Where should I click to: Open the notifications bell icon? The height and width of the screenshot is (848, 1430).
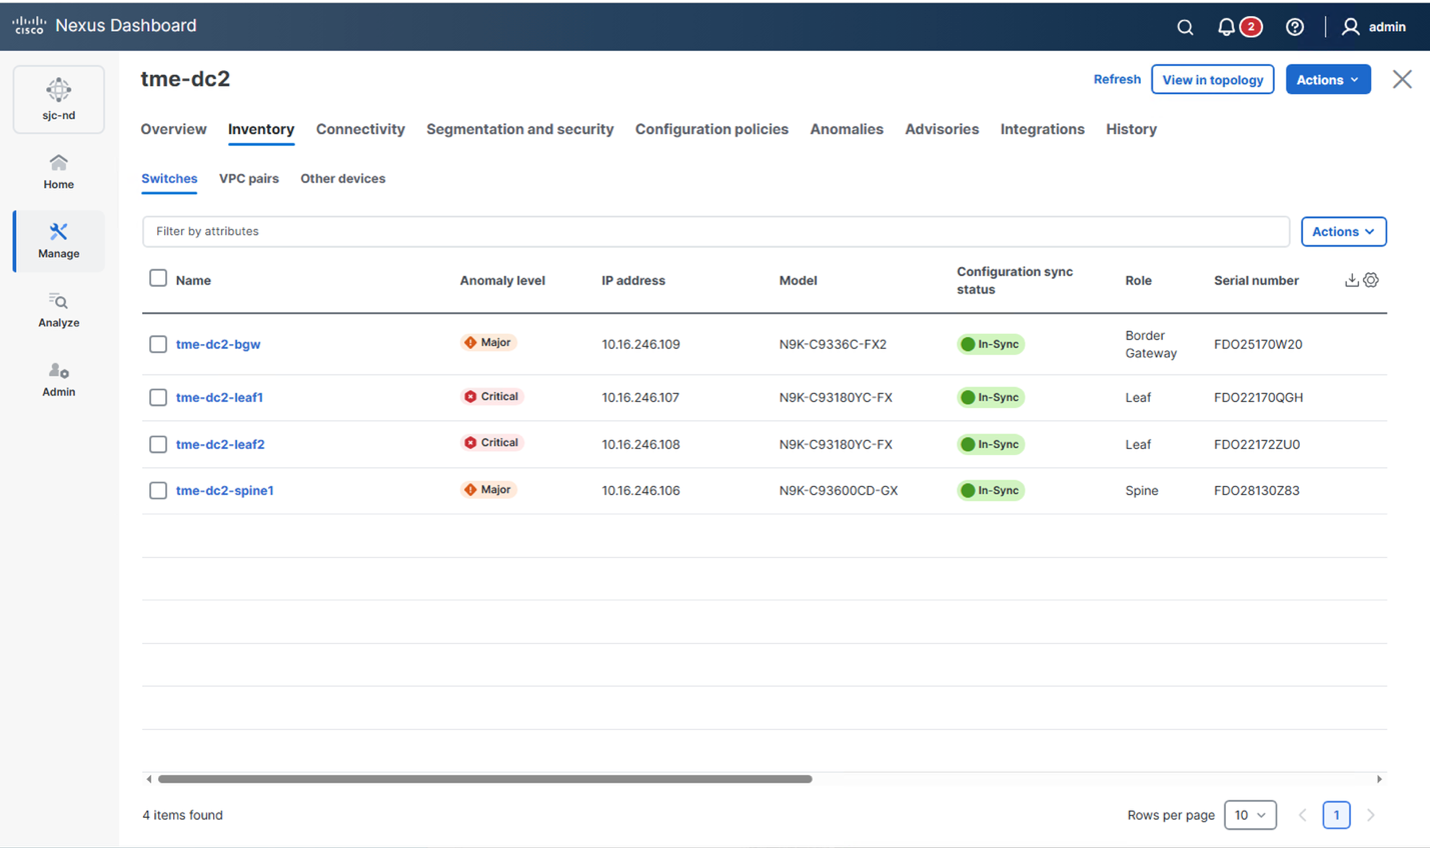pyautogui.click(x=1226, y=27)
